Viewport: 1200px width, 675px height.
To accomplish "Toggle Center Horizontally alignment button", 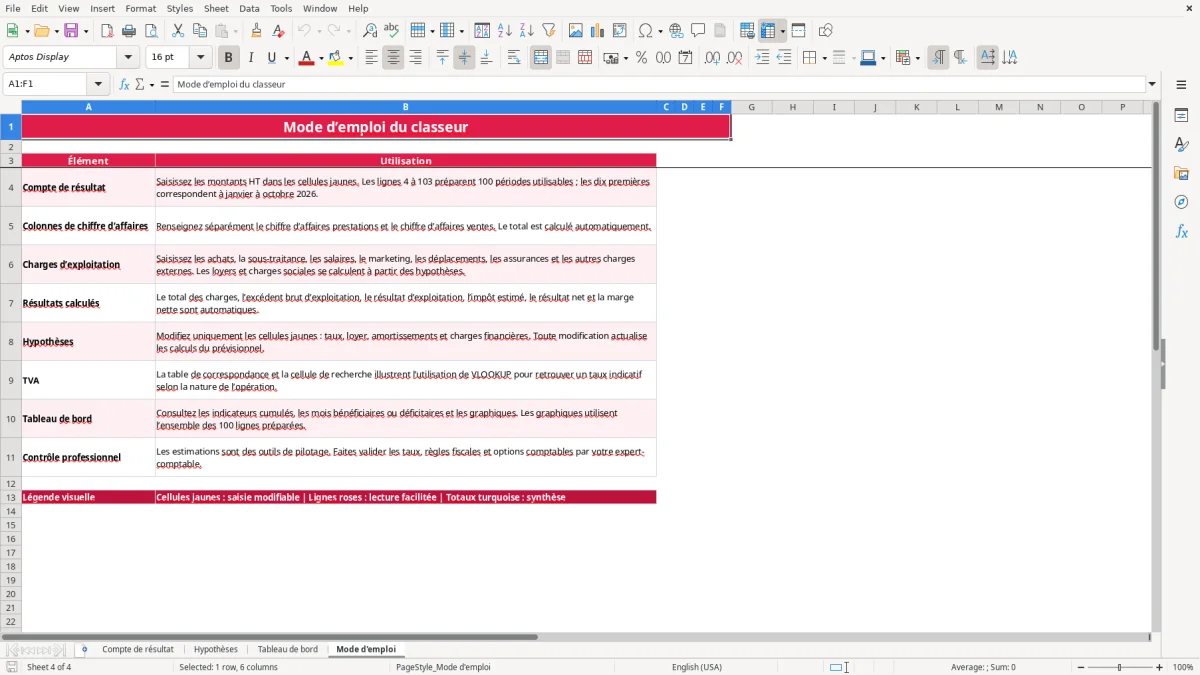I will [393, 58].
